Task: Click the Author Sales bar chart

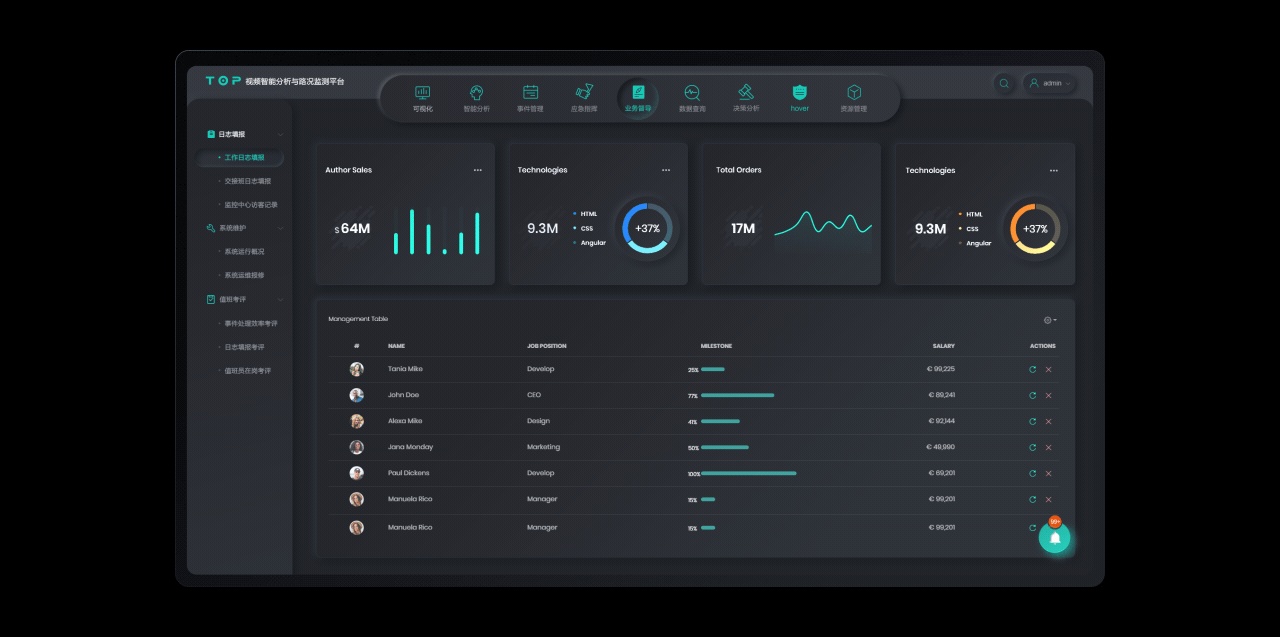Action: point(436,231)
